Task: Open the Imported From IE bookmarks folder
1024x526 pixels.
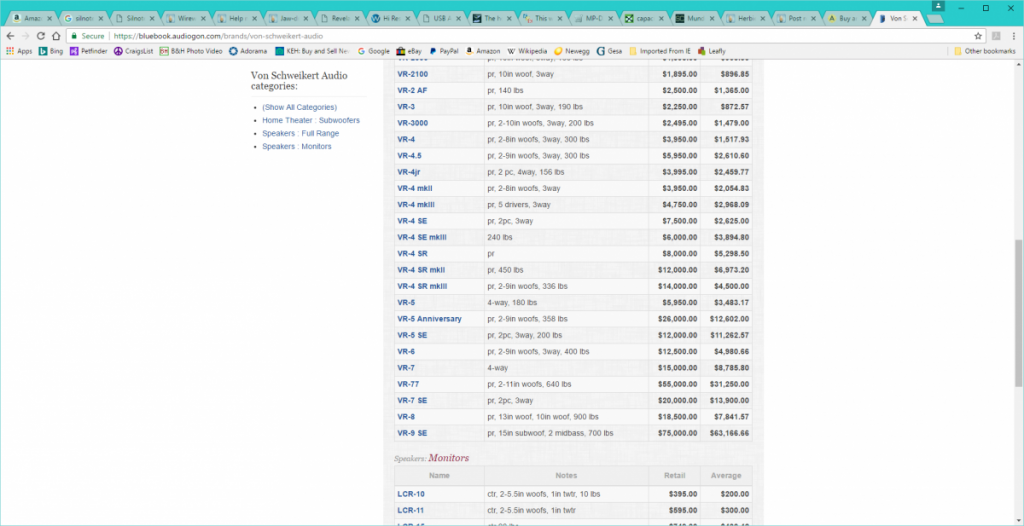Action: pos(660,51)
